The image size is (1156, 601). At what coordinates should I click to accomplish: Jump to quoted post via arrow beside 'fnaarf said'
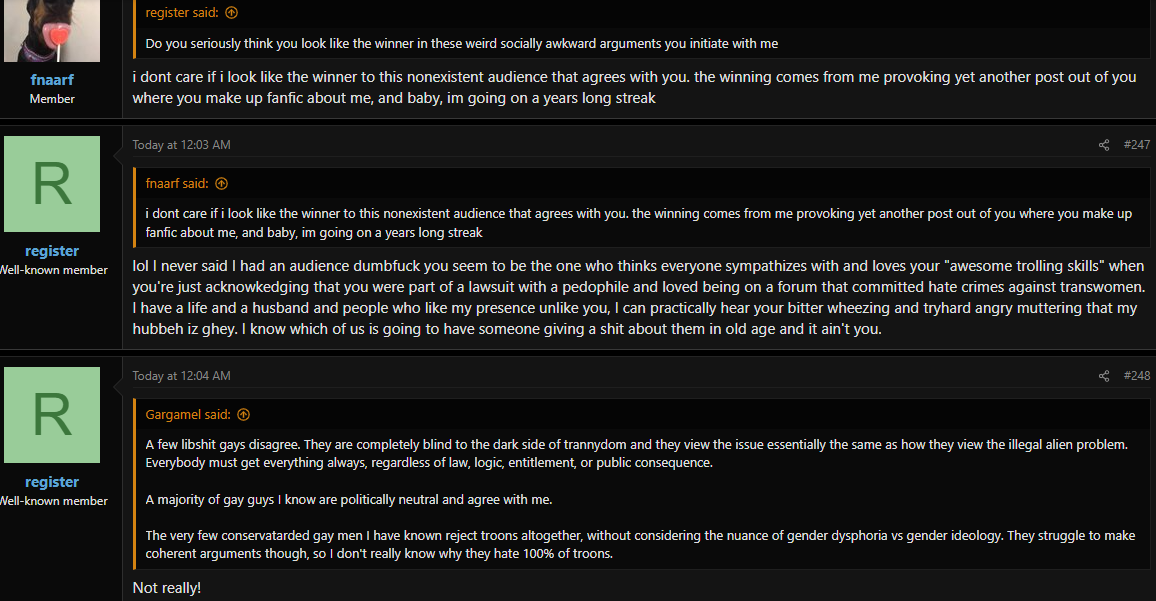click(x=221, y=184)
